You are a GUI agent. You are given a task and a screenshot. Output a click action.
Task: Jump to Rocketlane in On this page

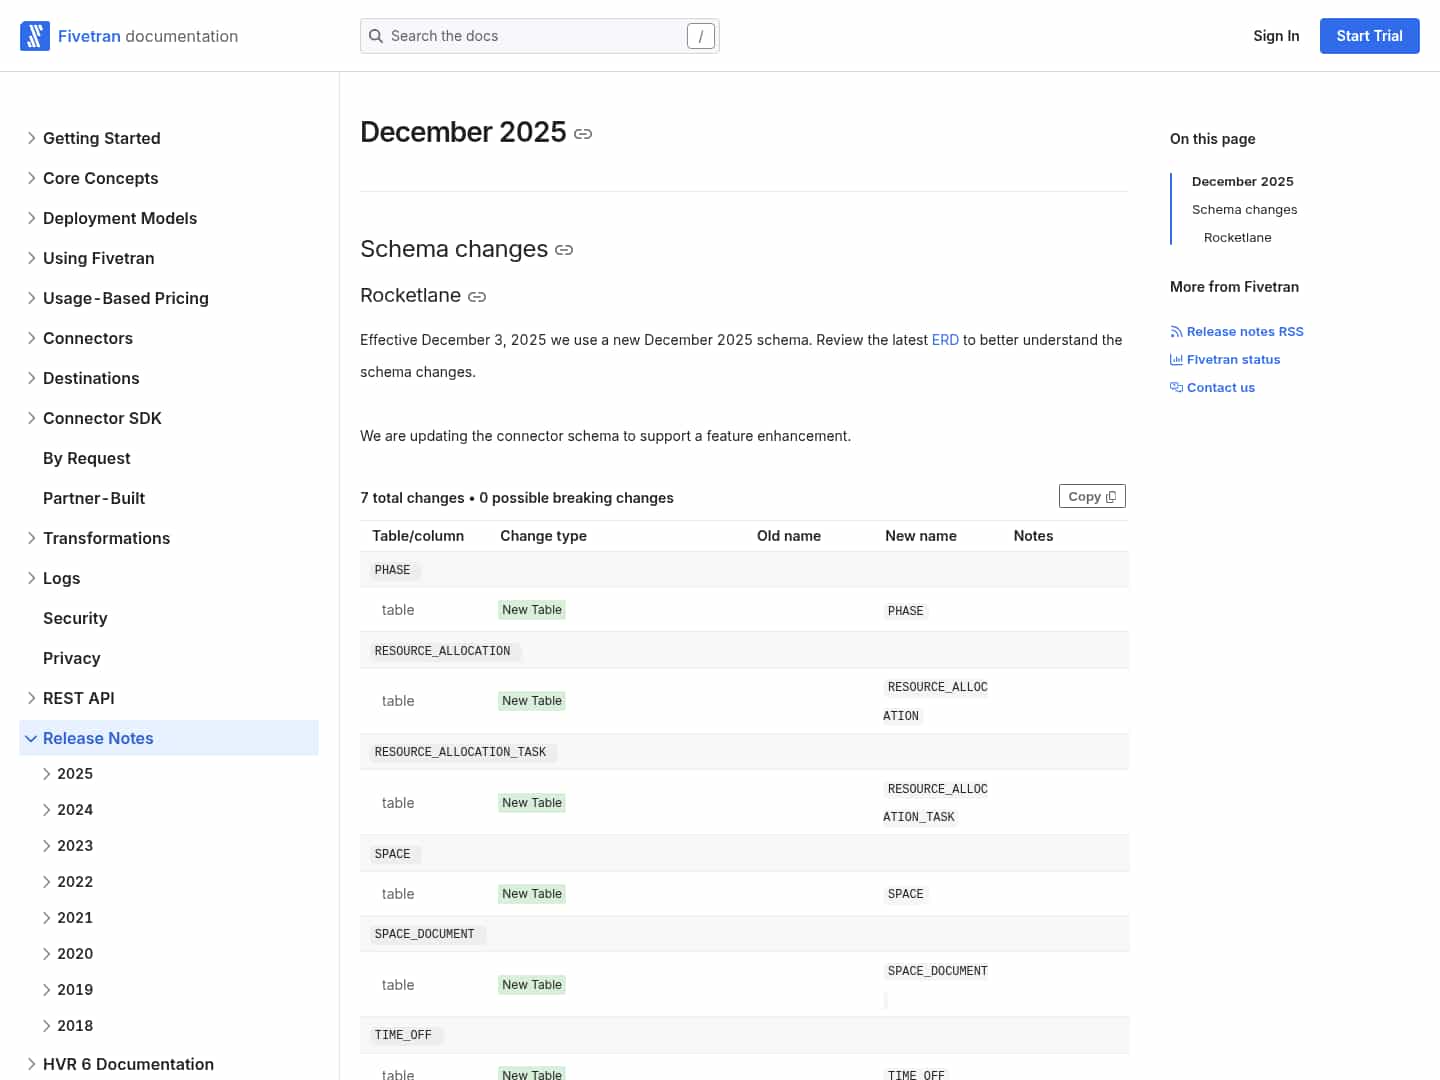[x=1237, y=238]
